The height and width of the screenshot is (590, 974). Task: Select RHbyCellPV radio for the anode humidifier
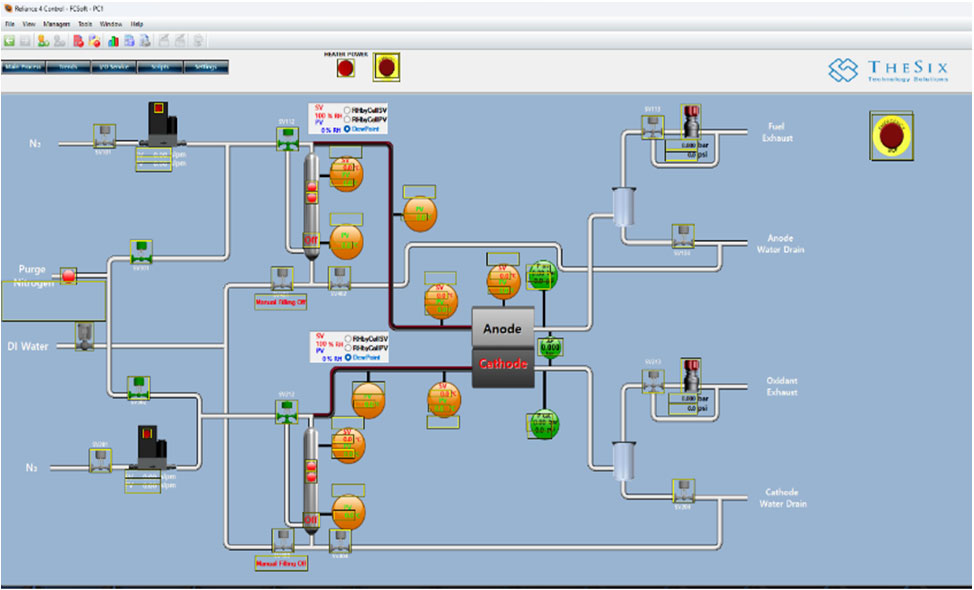(347, 120)
